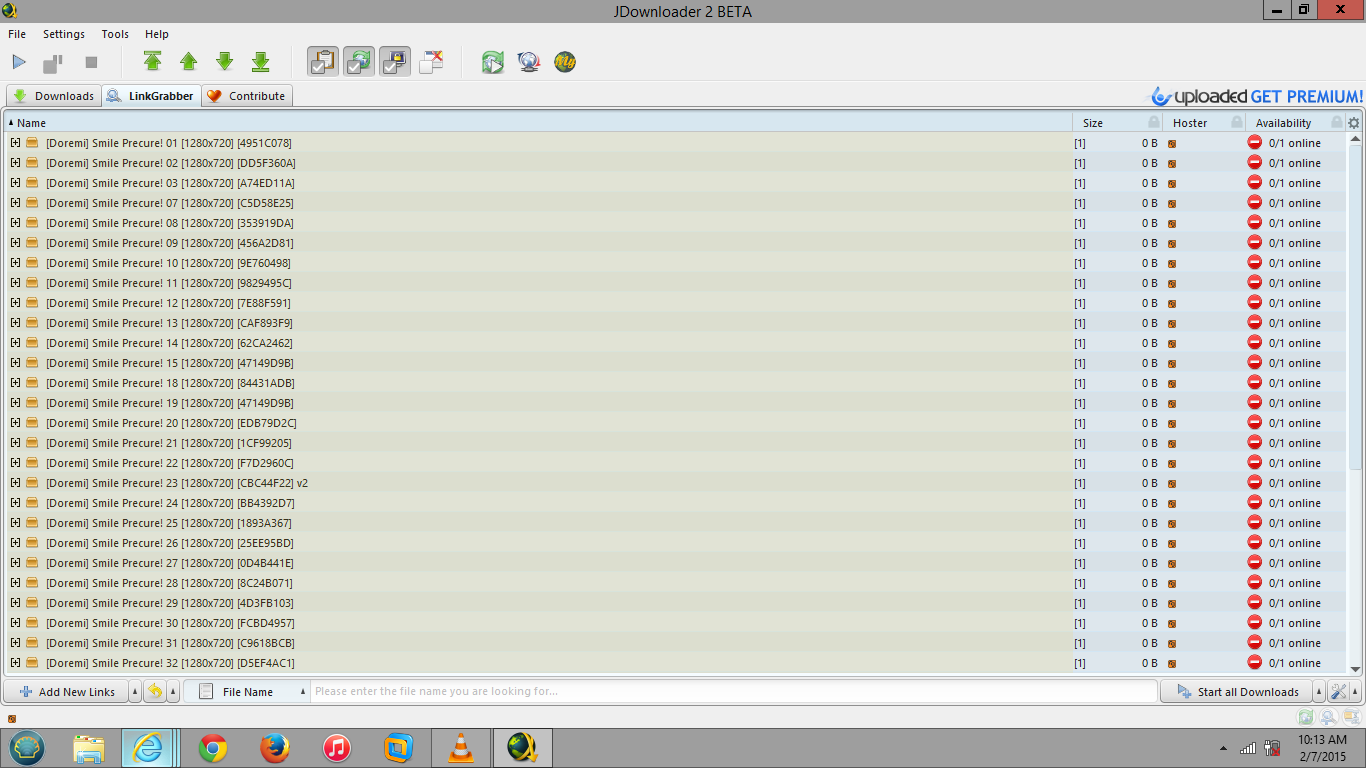Click the hoster icon for Smile Precure! 11
Viewport: 1366px width, 768px height.
(x=1172, y=283)
